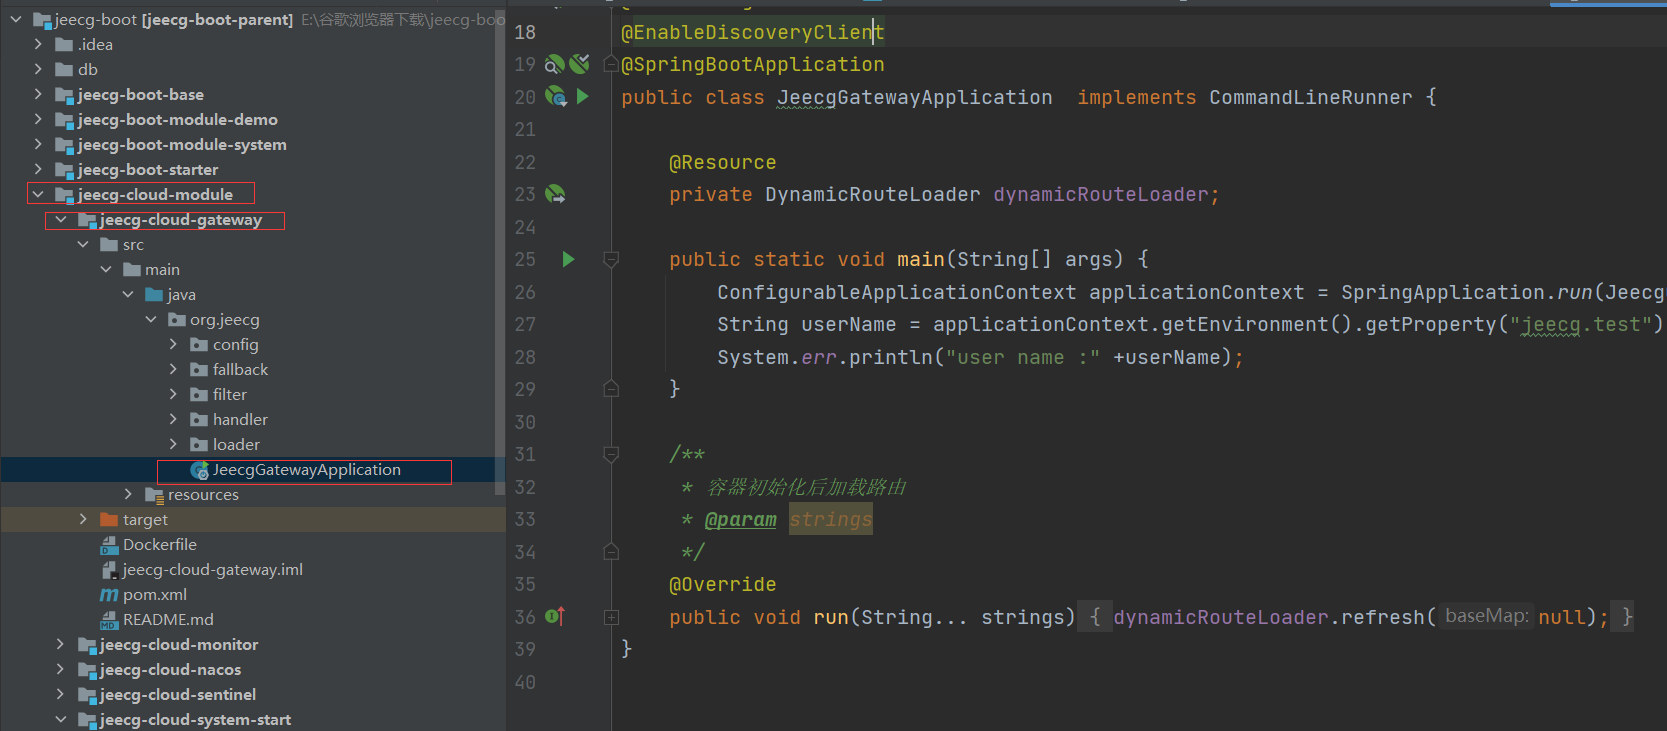Click the run gutter icon at line 25
Image resolution: width=1667 pixels, height=731 pixels.
[x=568, y=259]
